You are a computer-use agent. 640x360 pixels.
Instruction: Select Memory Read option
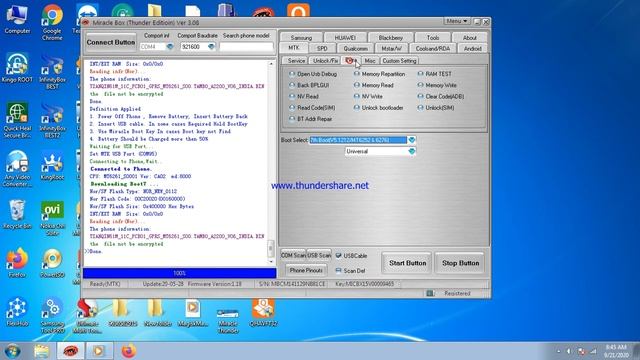pos(374,85)
